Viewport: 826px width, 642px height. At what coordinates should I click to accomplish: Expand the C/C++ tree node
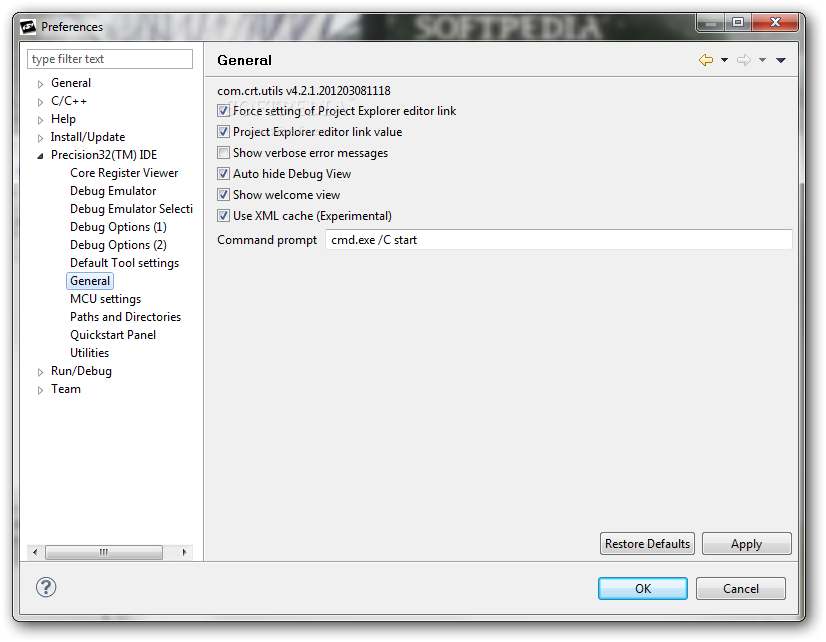[x=41, y=102]
